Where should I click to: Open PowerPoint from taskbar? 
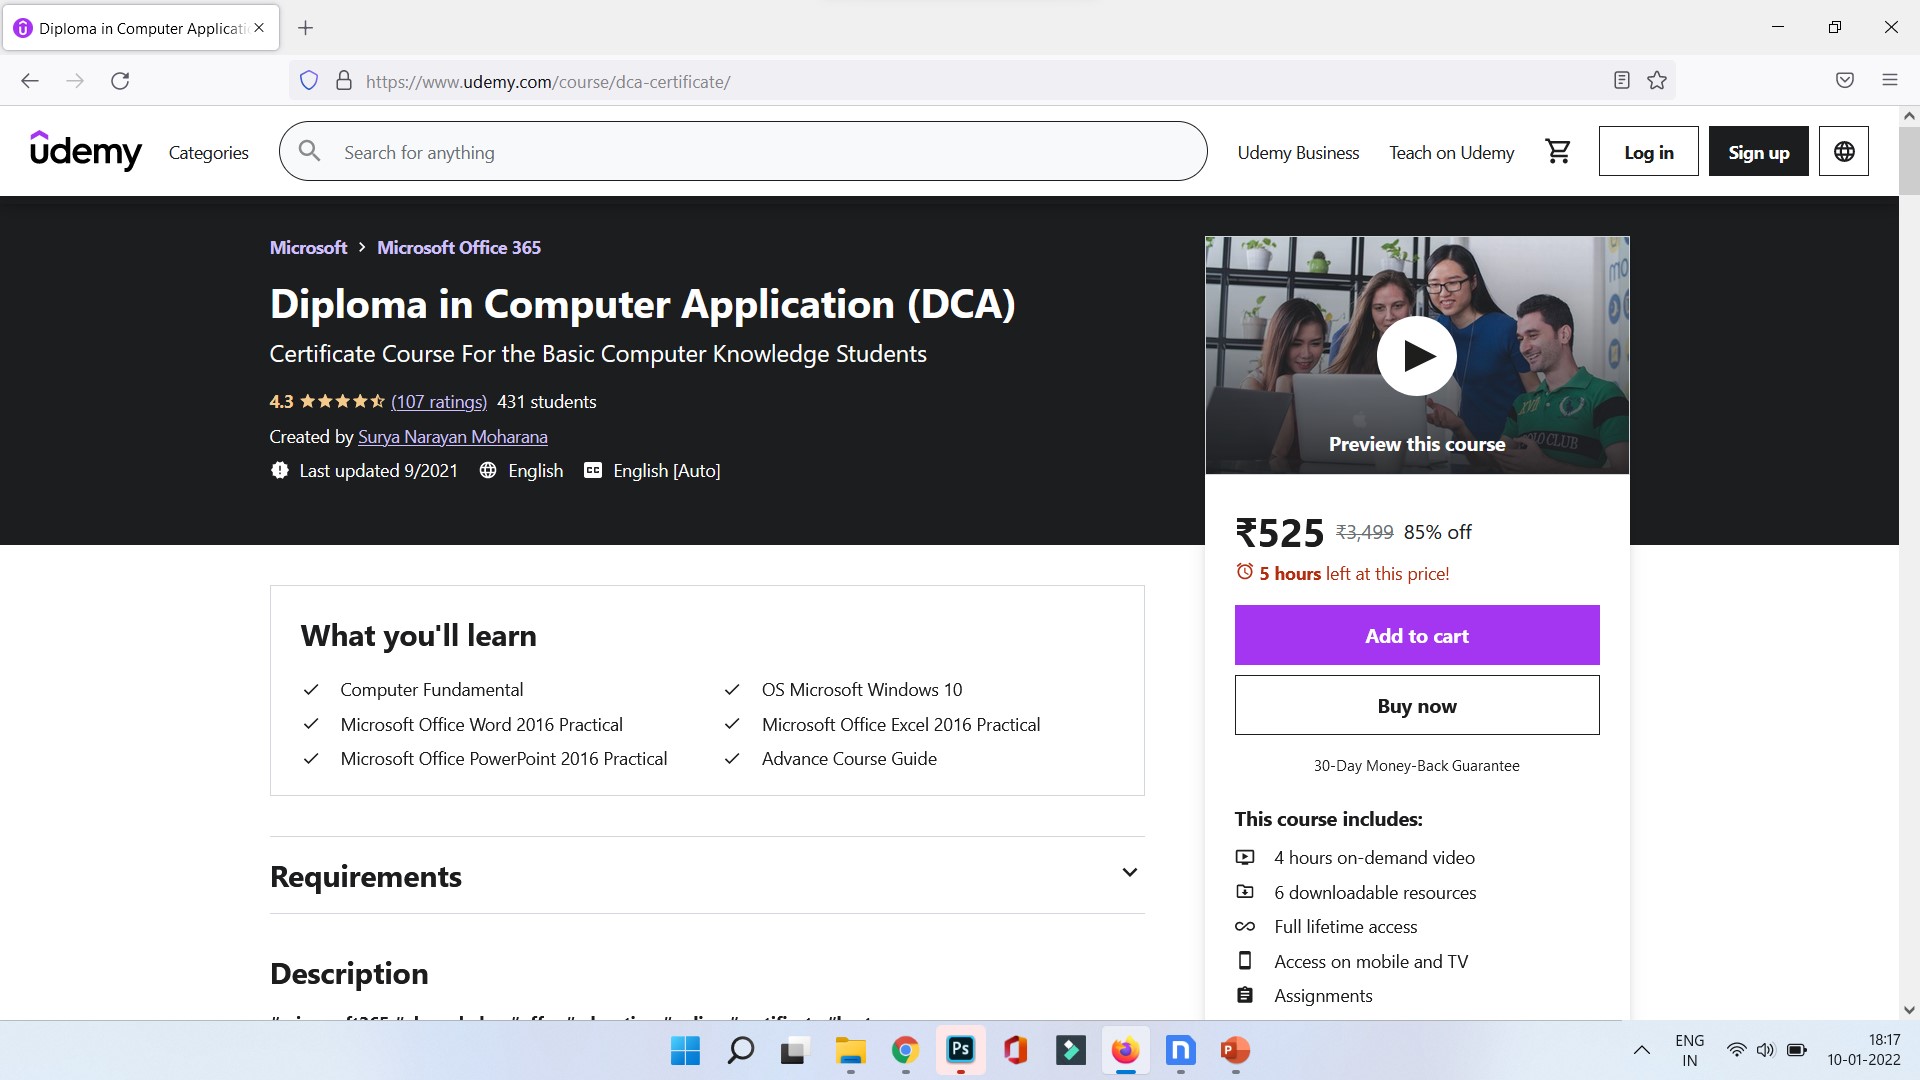click(x=1235, y=1051)
